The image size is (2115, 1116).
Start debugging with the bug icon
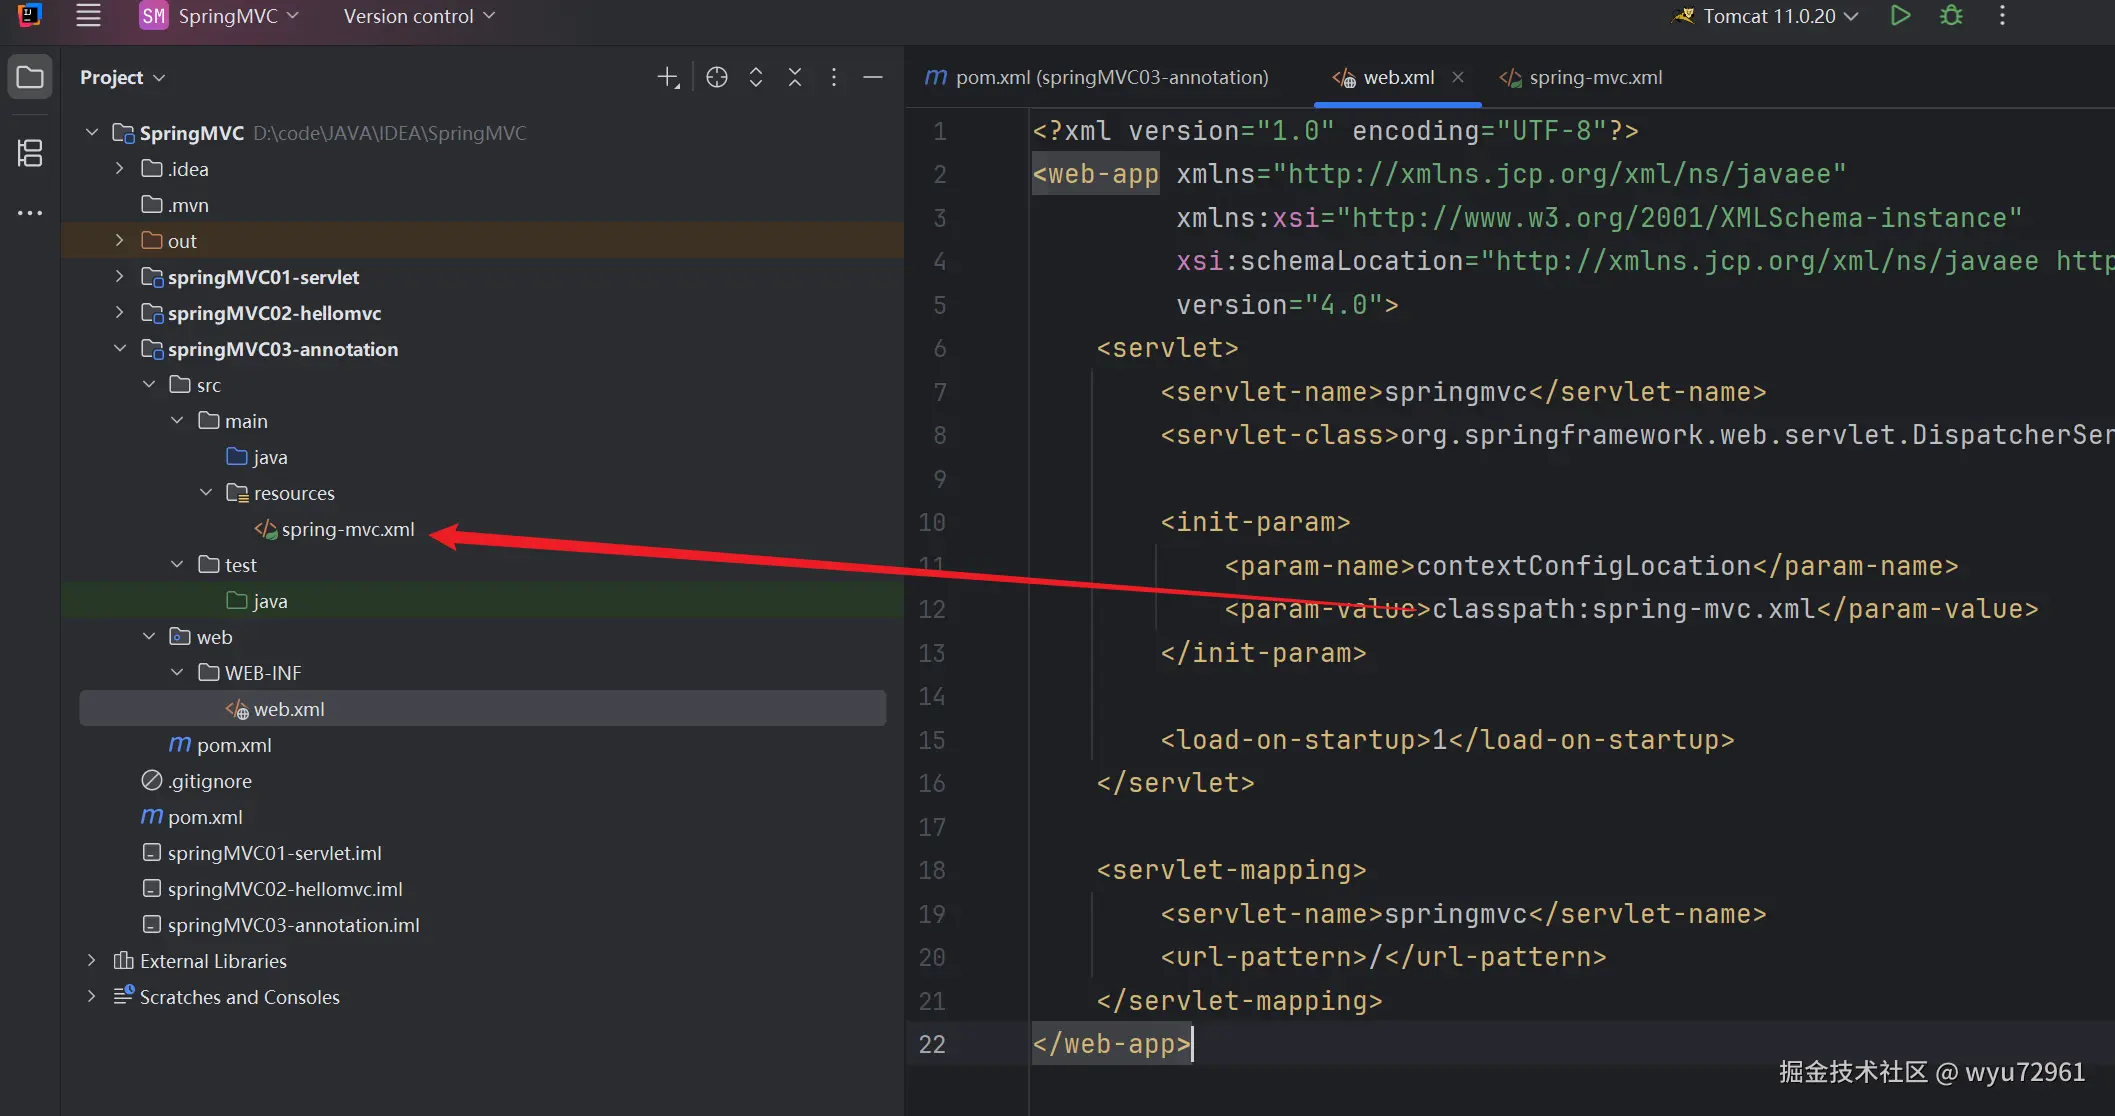1951,16
